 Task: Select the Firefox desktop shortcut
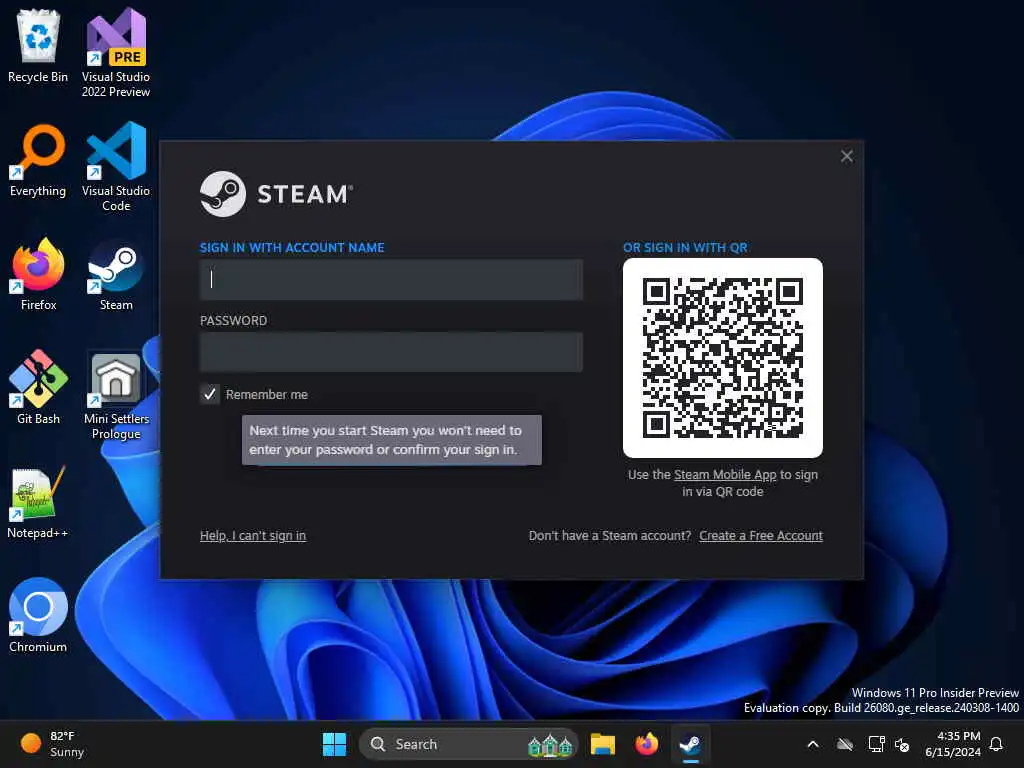38,274
